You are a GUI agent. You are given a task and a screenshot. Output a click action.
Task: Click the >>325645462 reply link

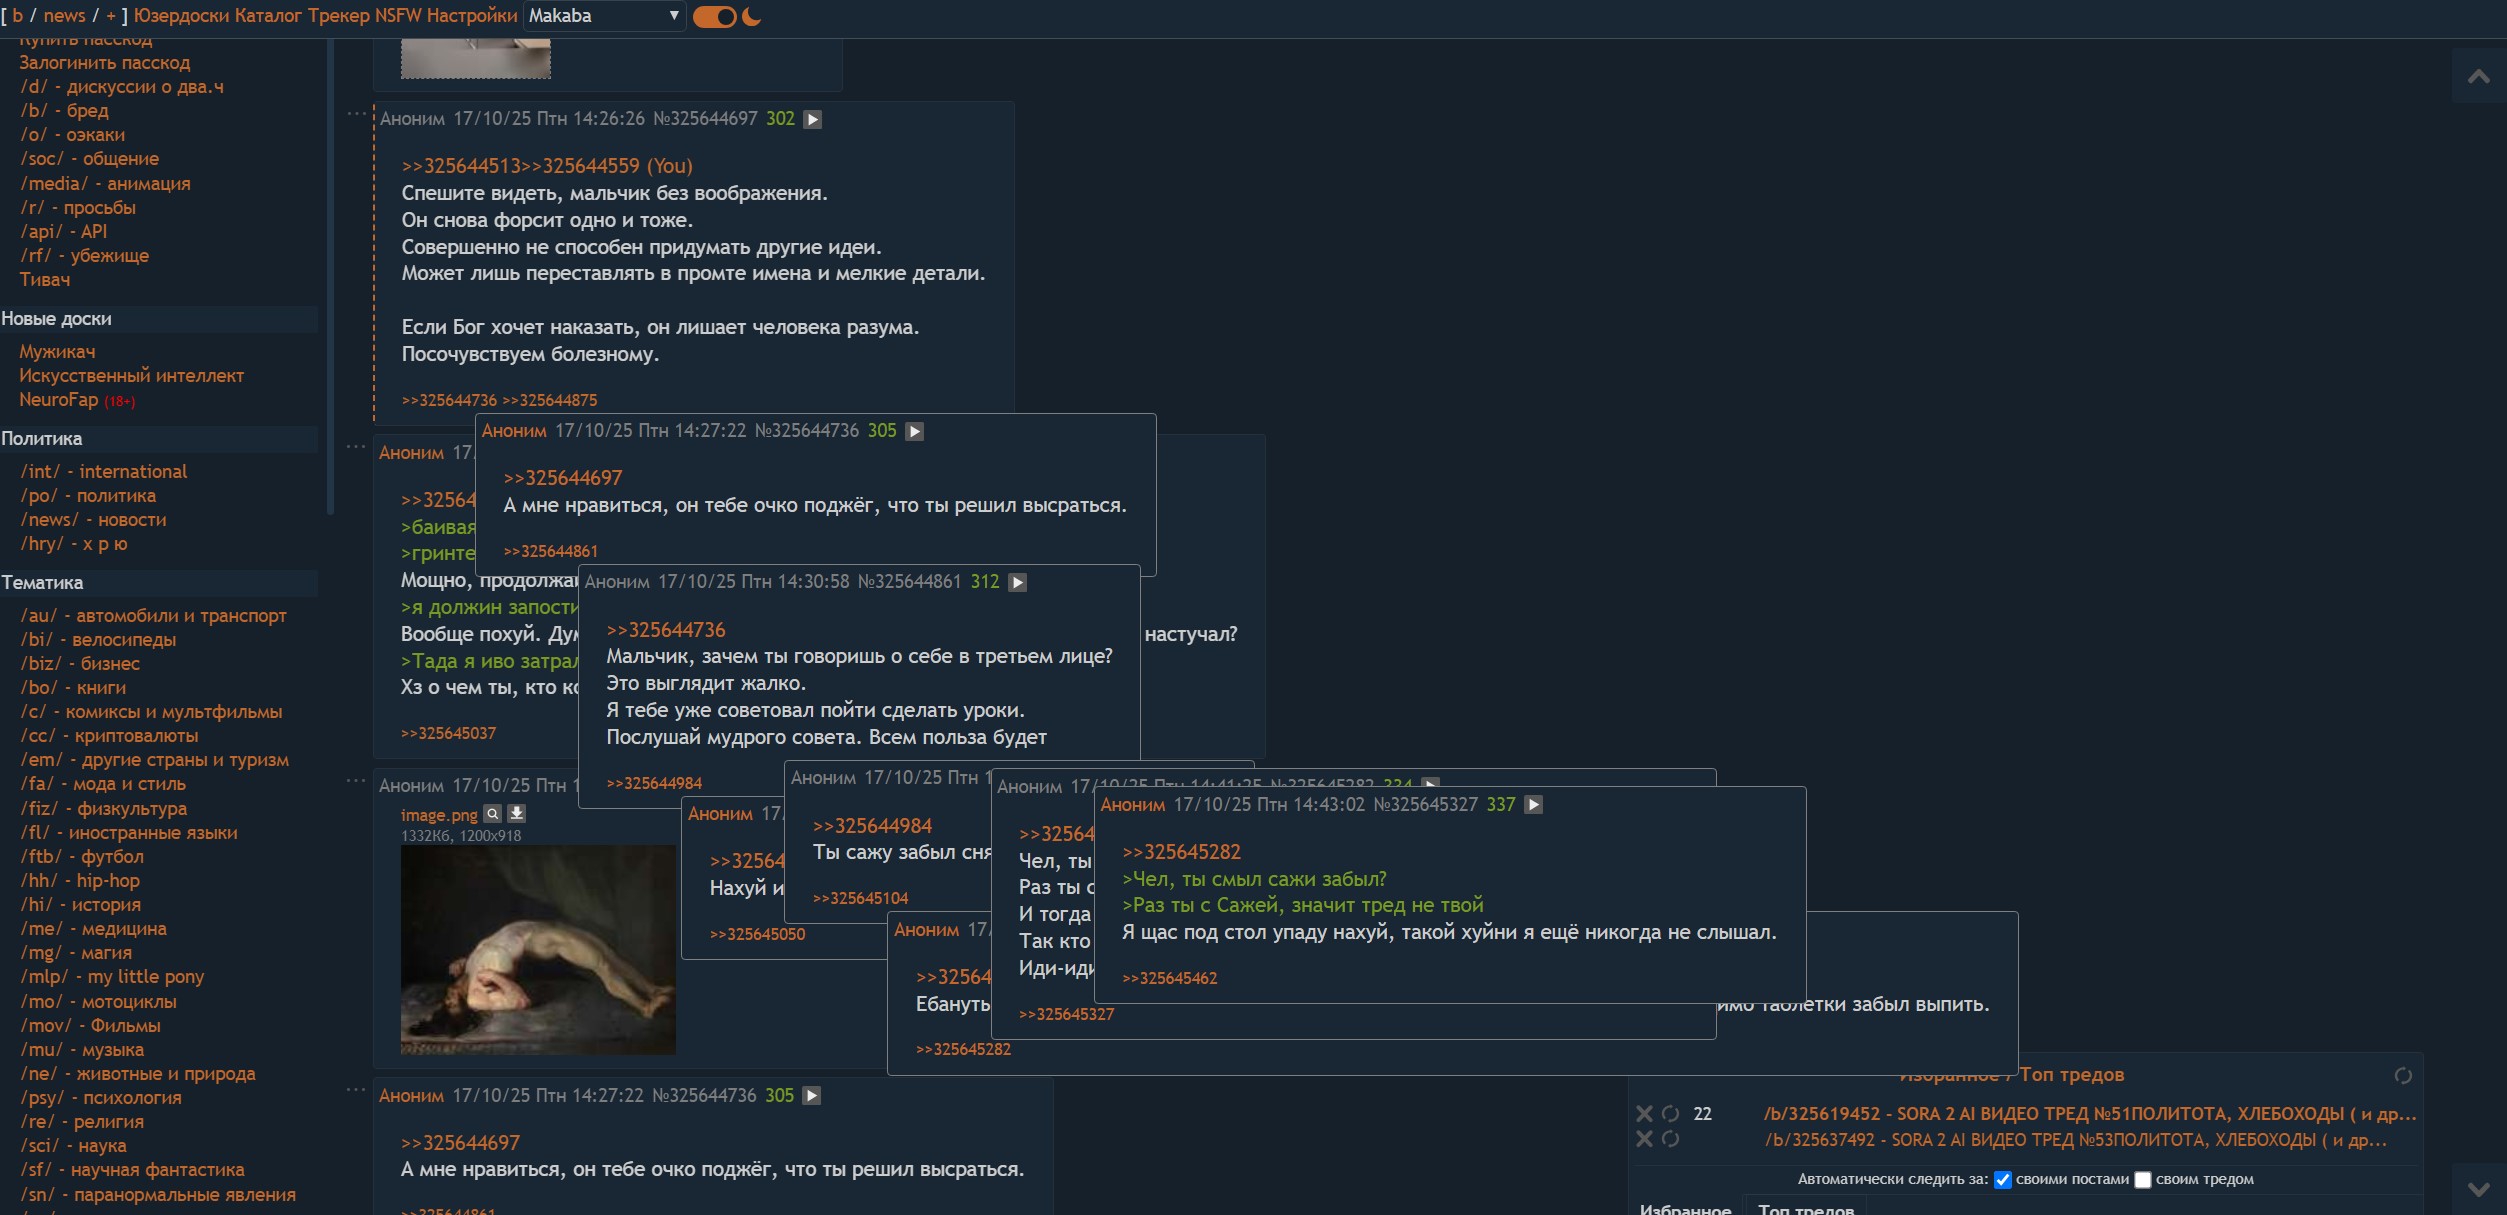[1169, 979]
